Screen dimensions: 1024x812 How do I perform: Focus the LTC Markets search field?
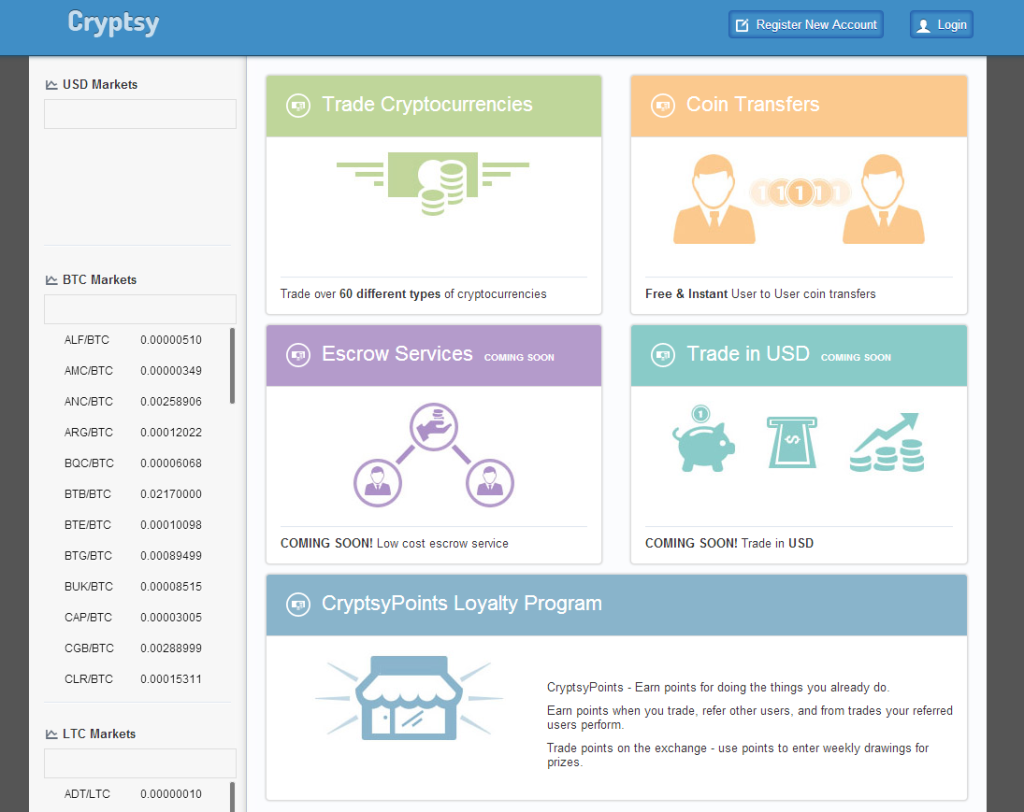(140, 763)
